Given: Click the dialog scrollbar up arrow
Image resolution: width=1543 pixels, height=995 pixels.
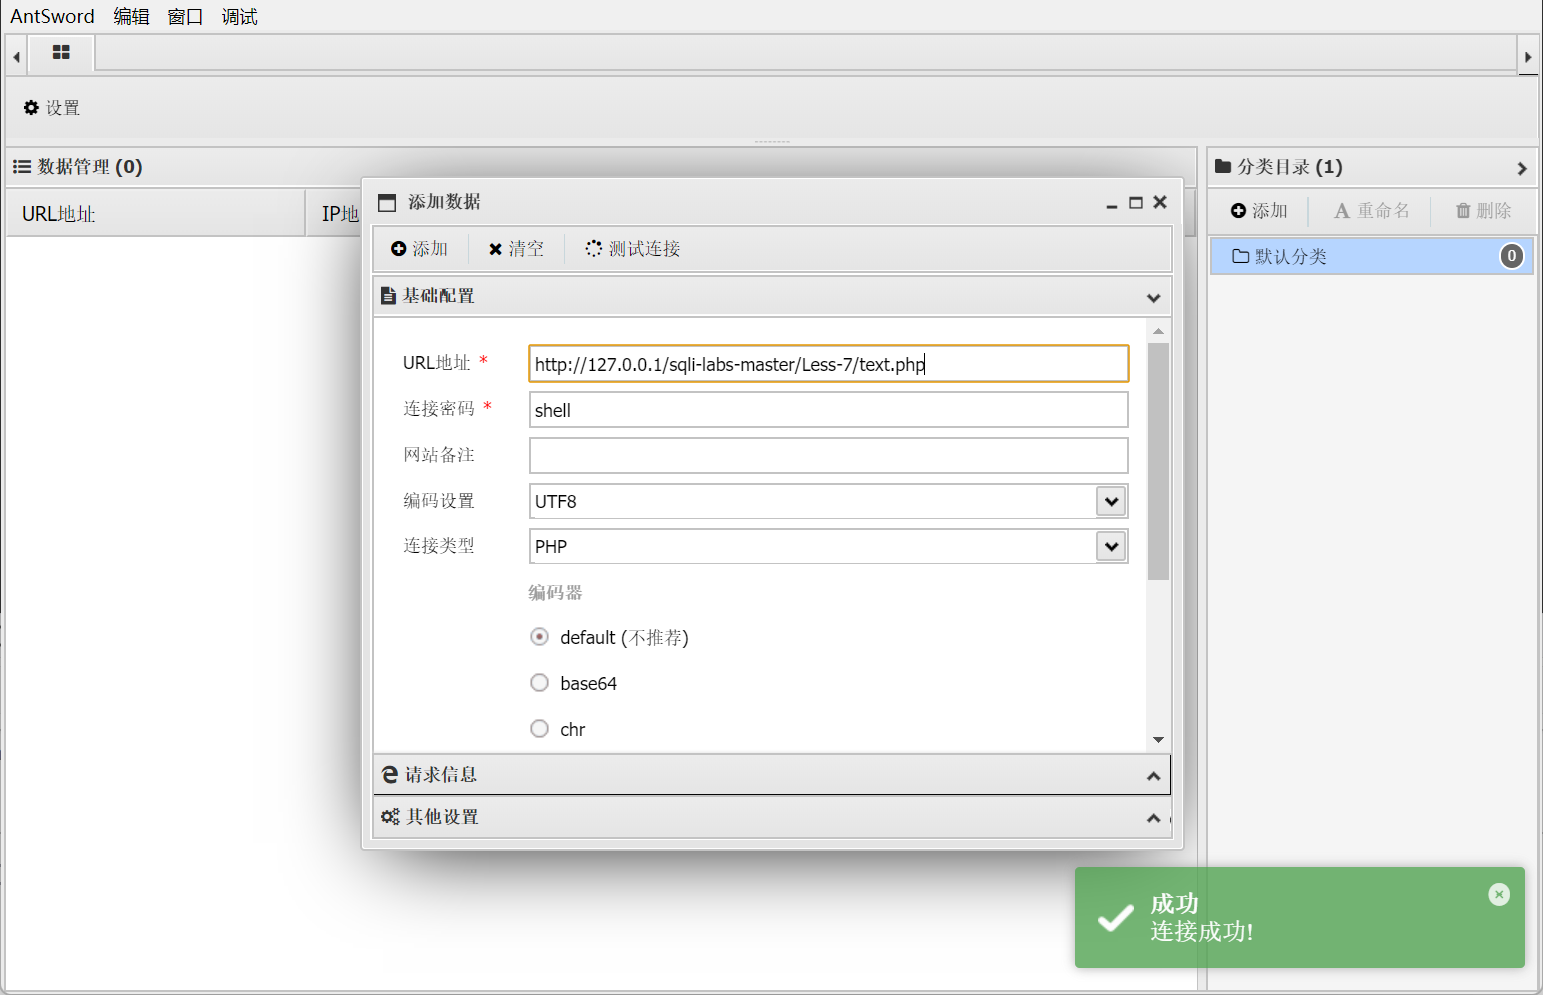Looking at the screenshot, I should 1158,331.
